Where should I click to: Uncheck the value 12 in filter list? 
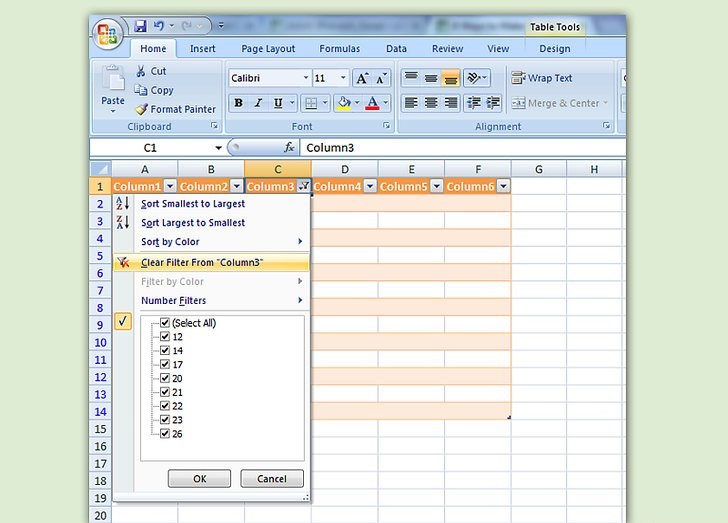(165, 336)
